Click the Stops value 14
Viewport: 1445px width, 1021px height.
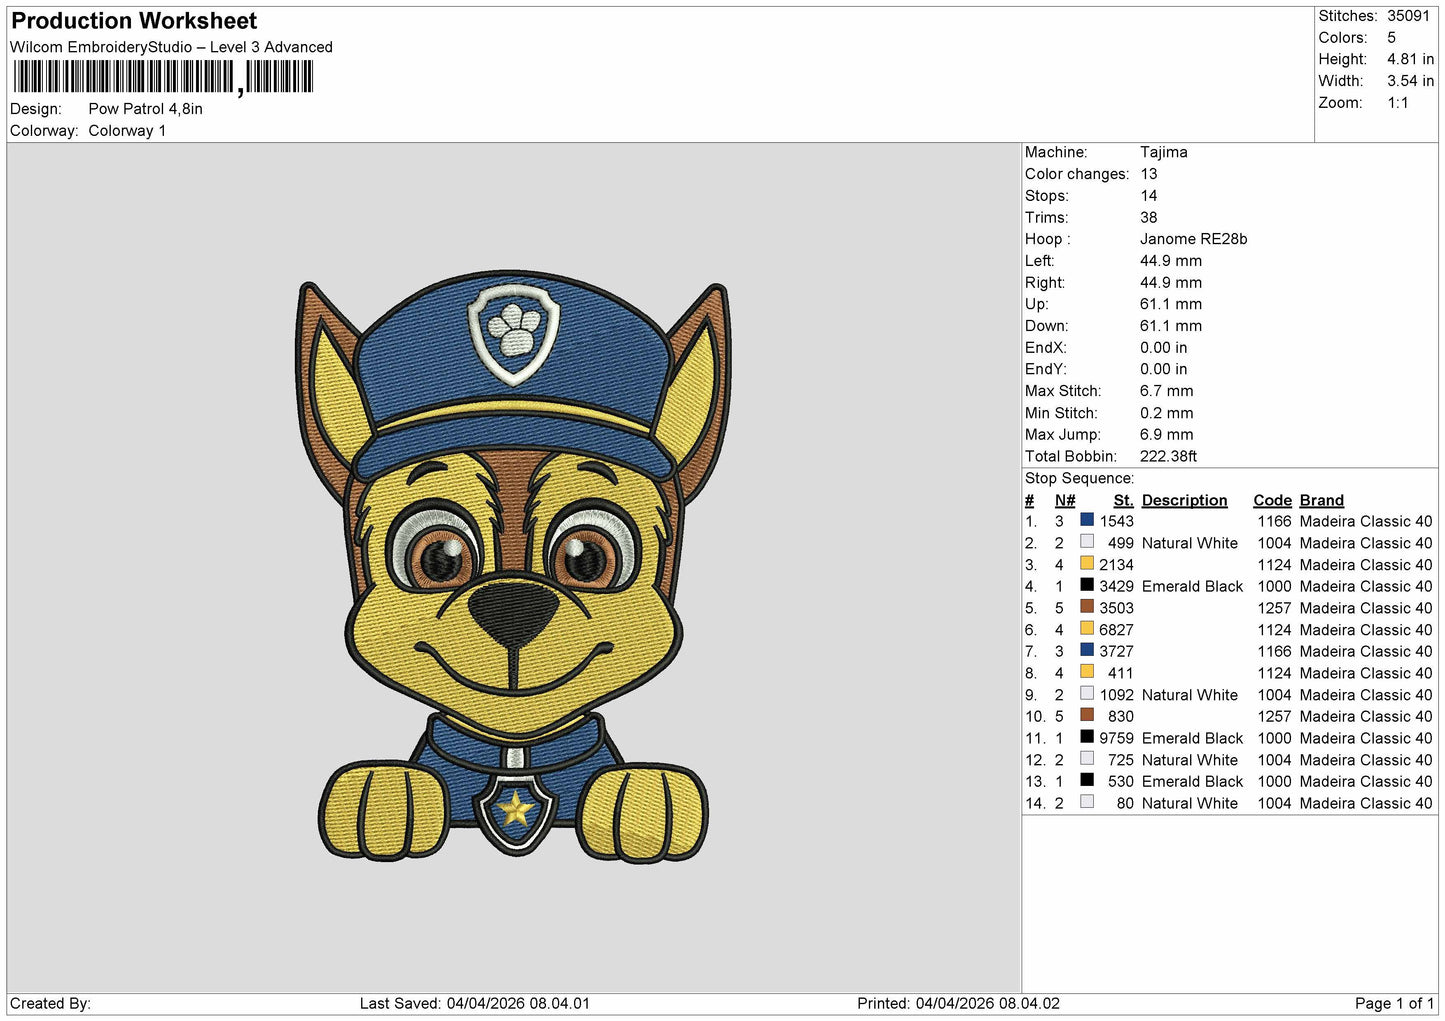1148,196
